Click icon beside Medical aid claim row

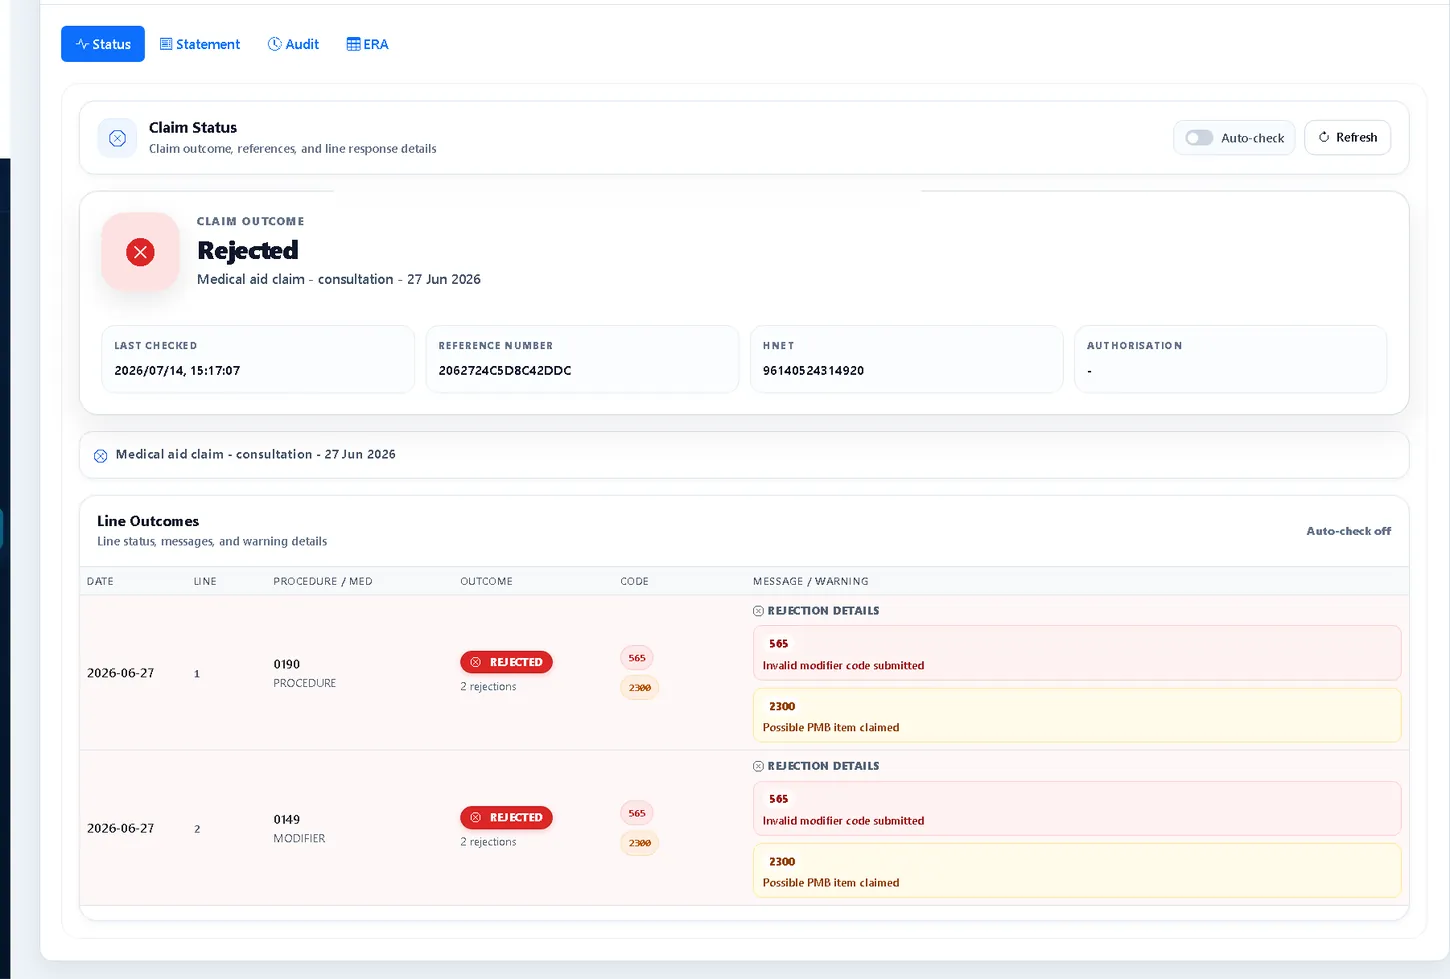click(x=100, y=455)
